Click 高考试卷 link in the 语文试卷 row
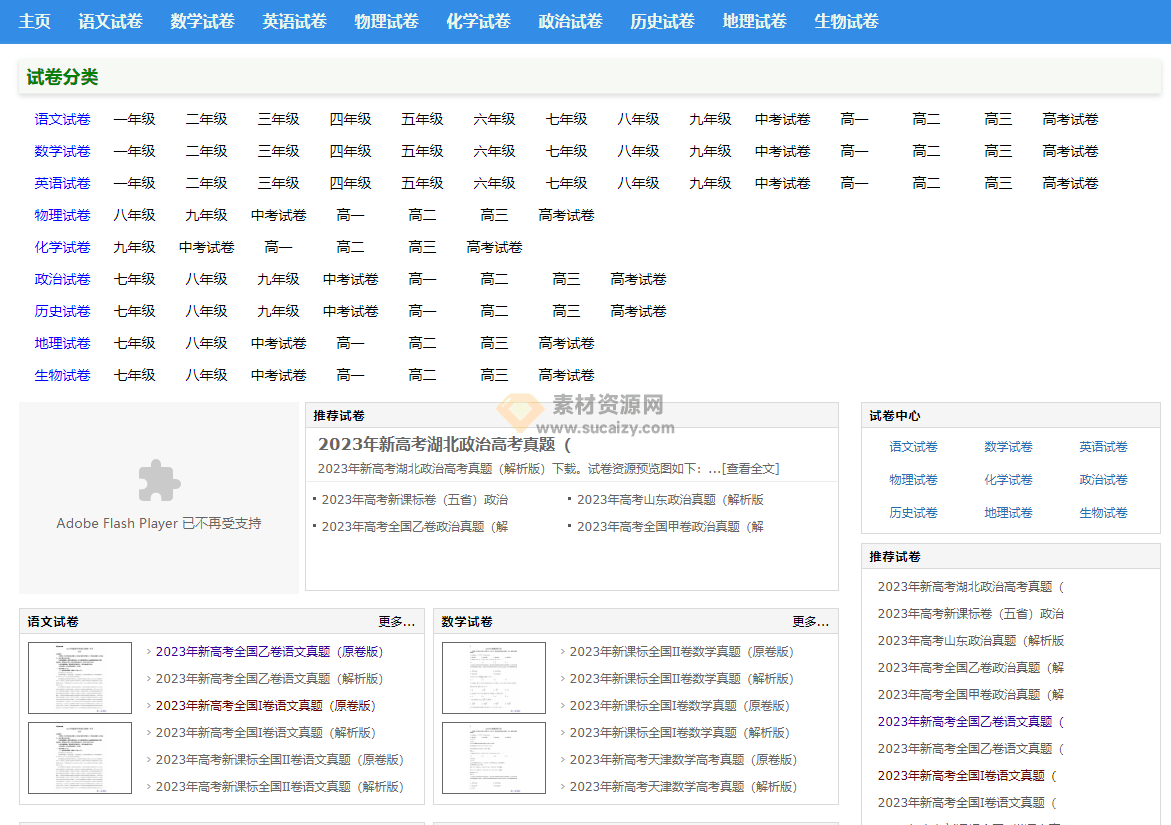This screenshot has width=1171, height=825. click(x=1069, y=118)
